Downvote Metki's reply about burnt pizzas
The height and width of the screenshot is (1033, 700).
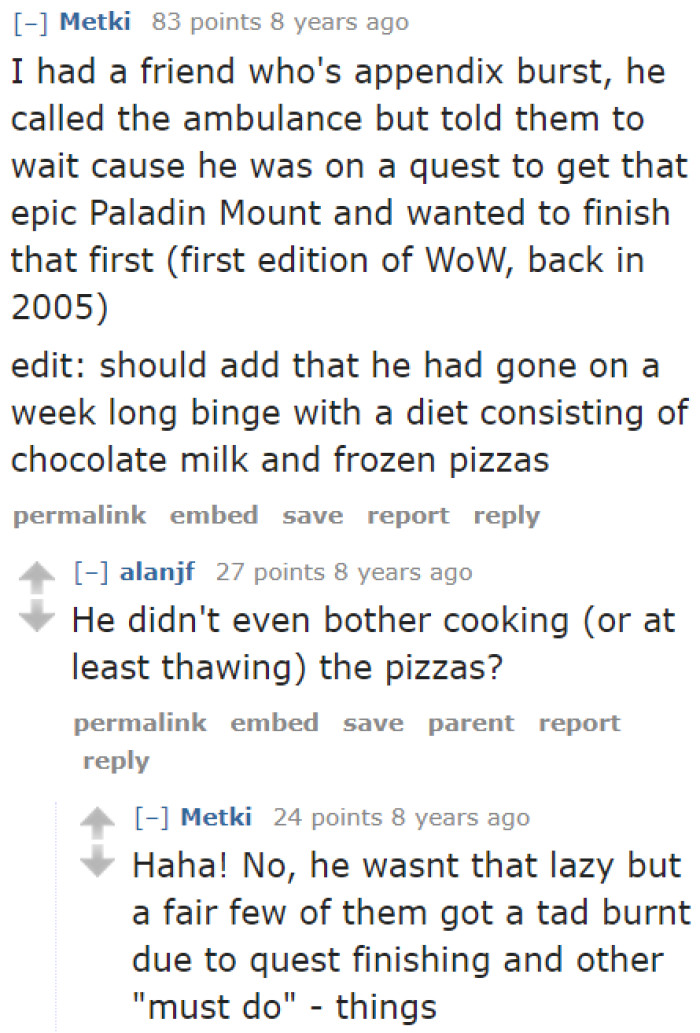(99, 860)
